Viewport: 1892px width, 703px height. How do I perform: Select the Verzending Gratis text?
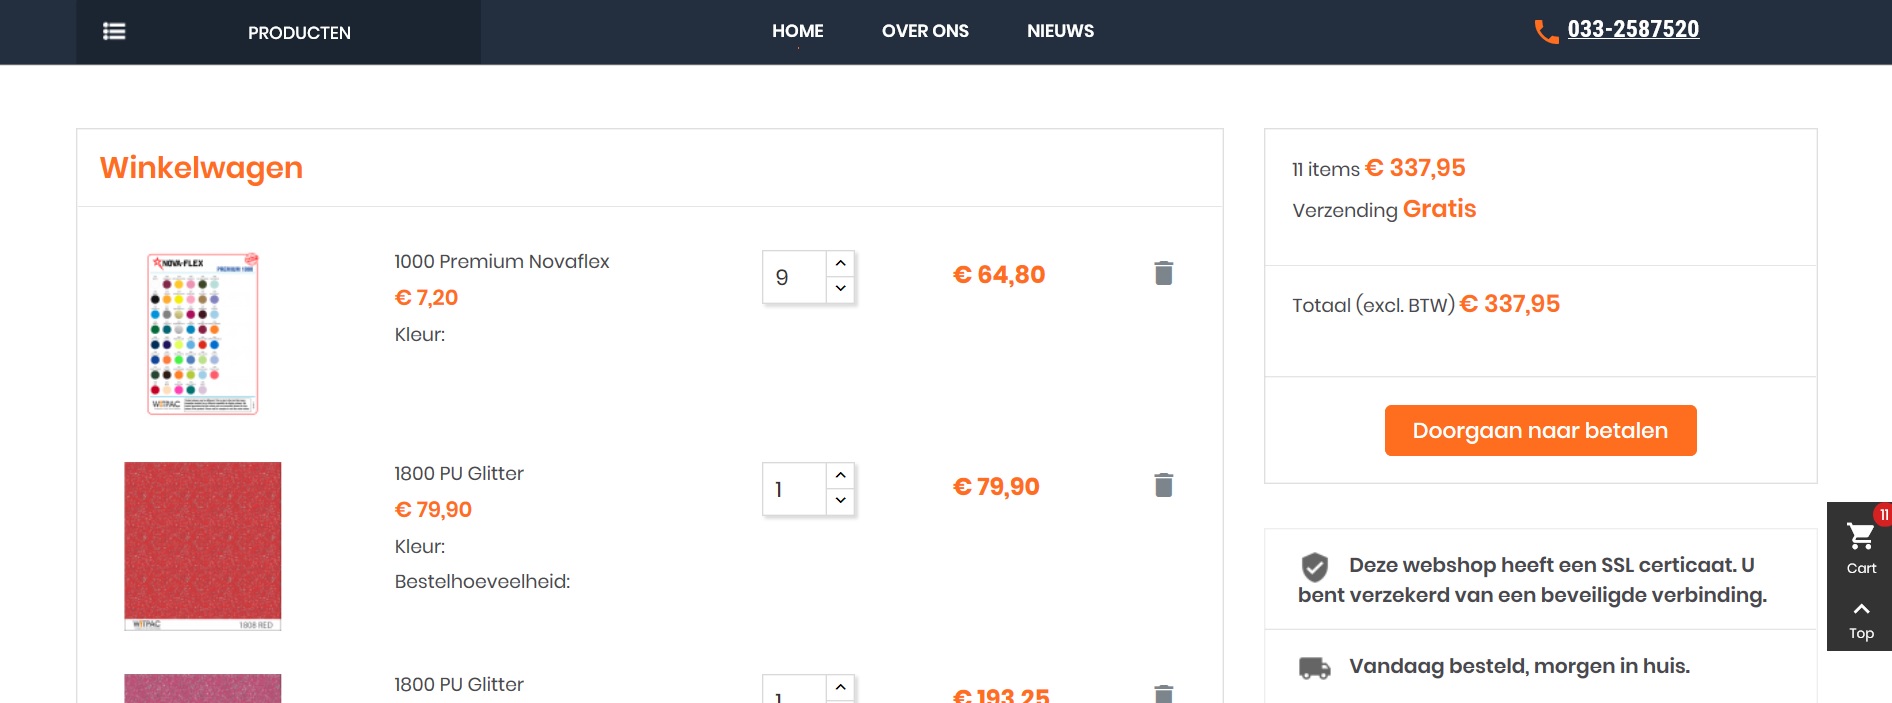pos(1384,209)
